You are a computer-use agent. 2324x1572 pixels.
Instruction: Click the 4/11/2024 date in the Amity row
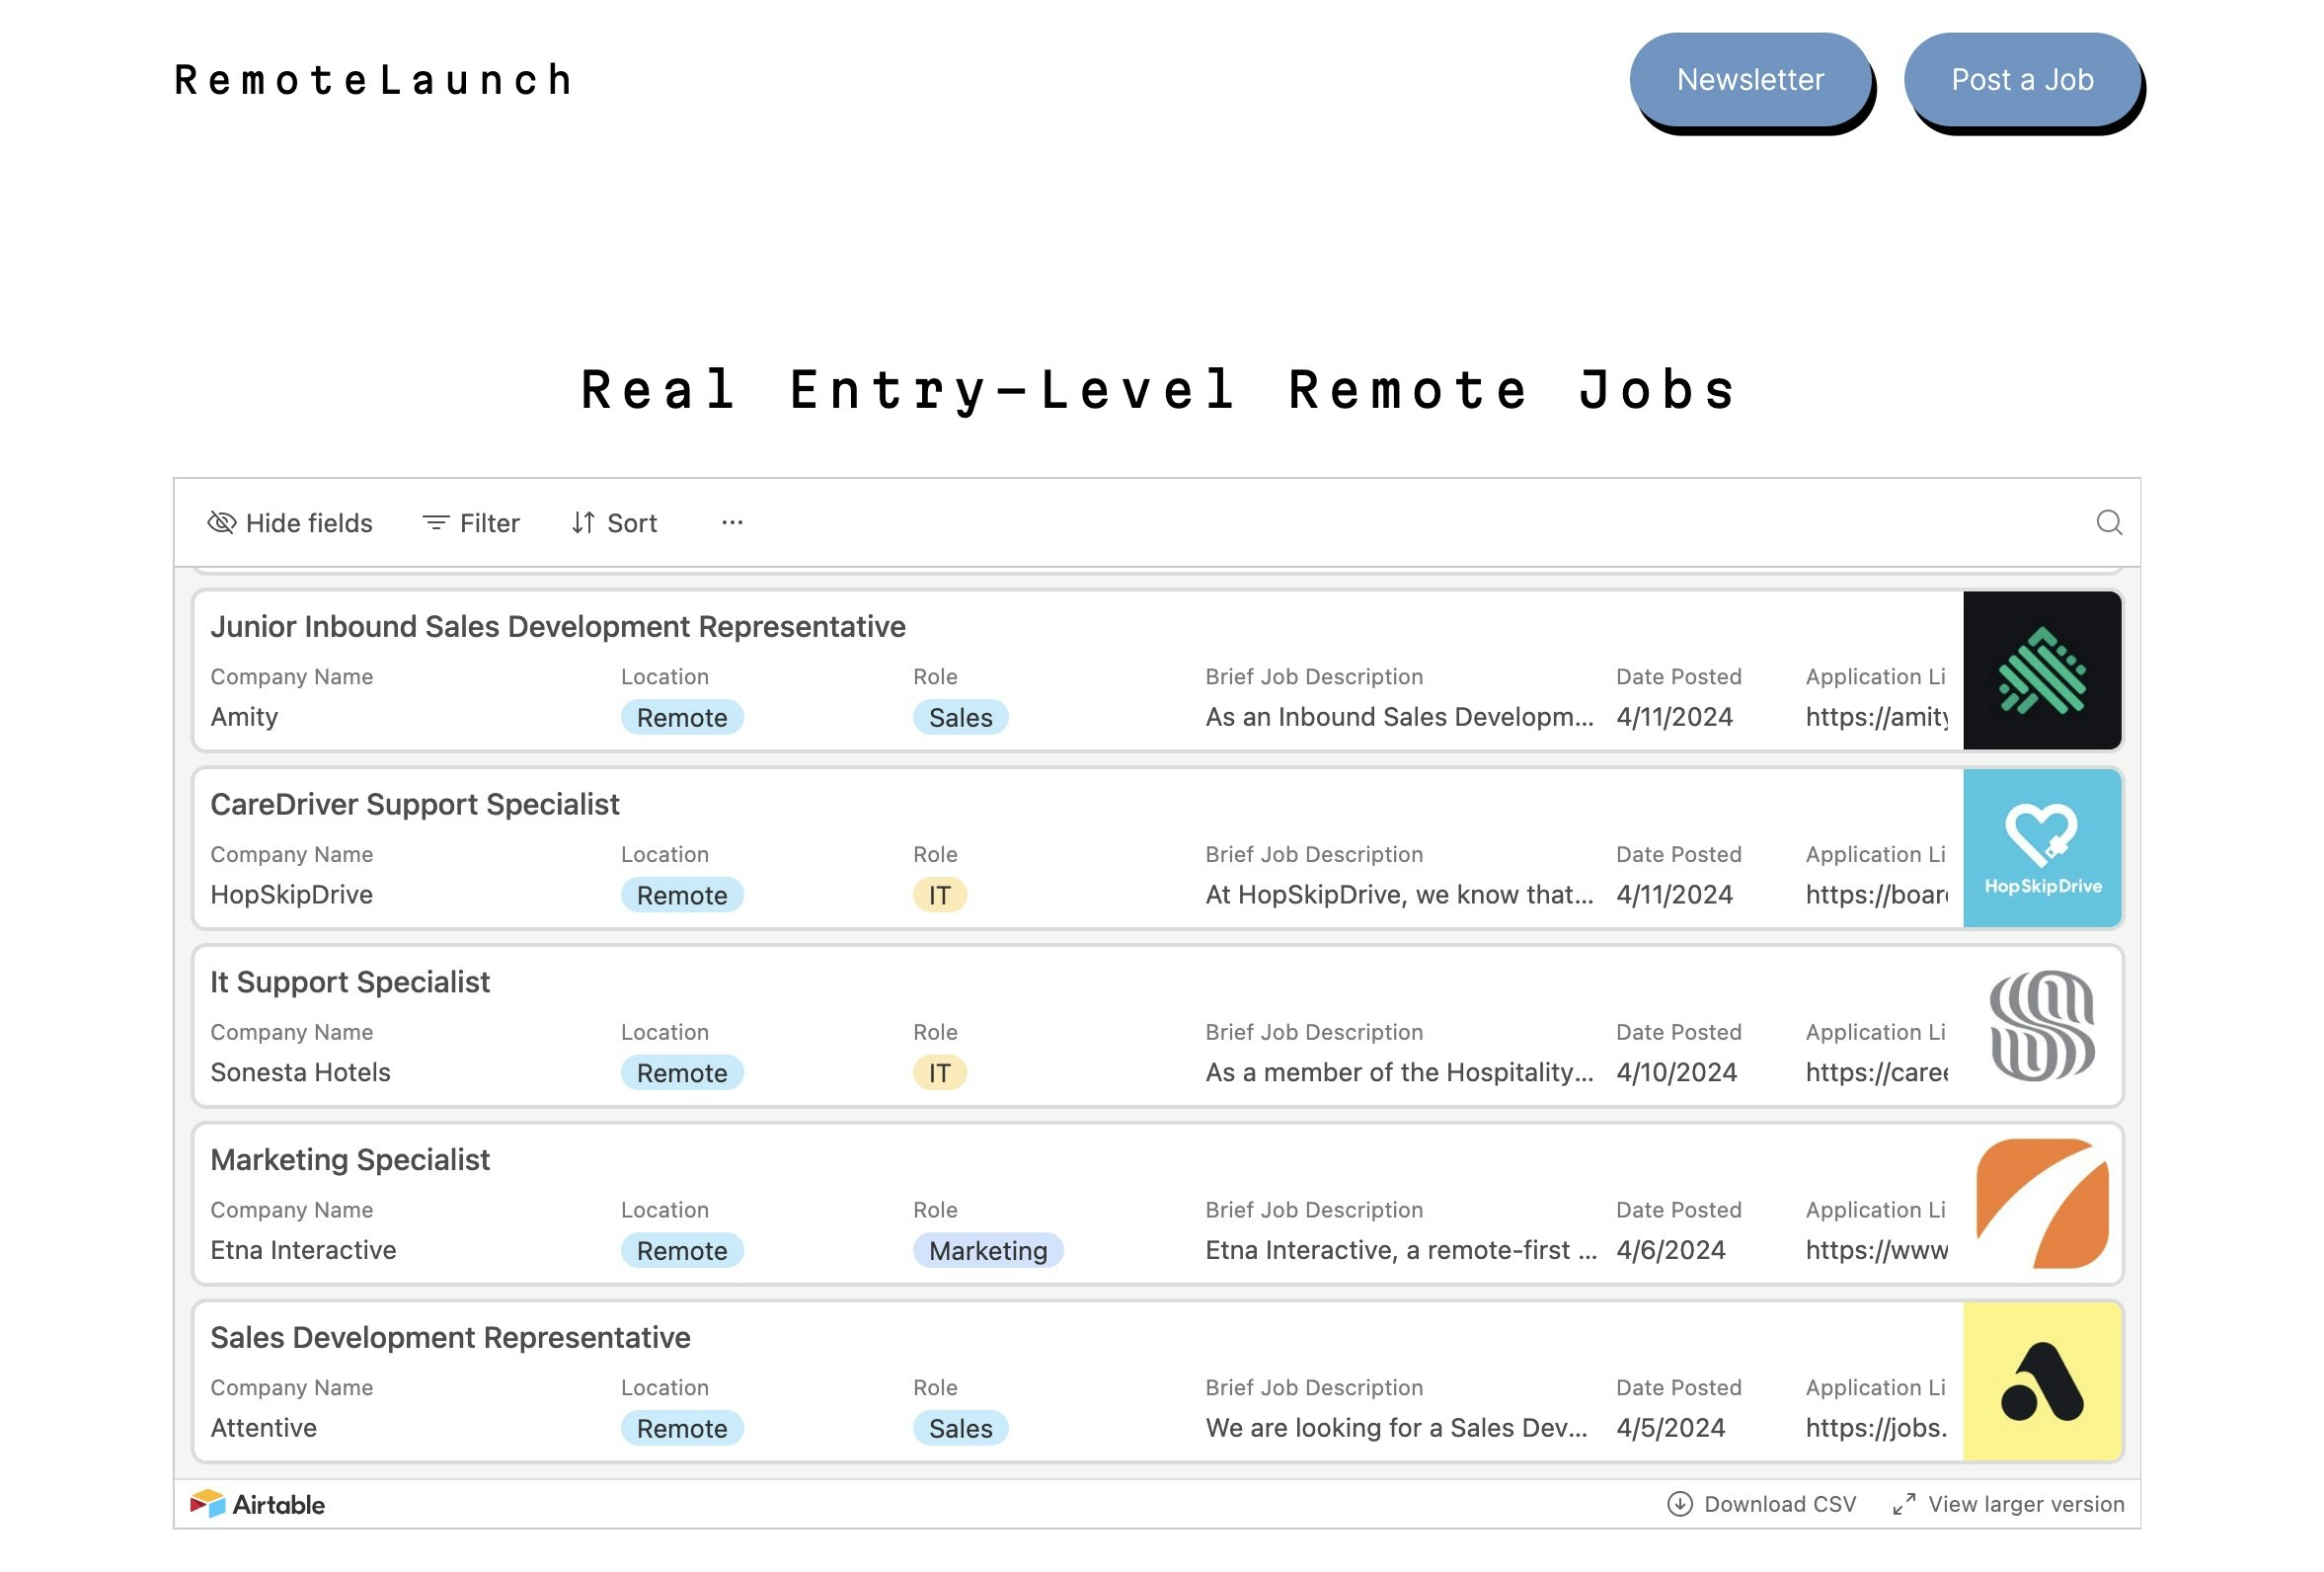point(1674,717)
